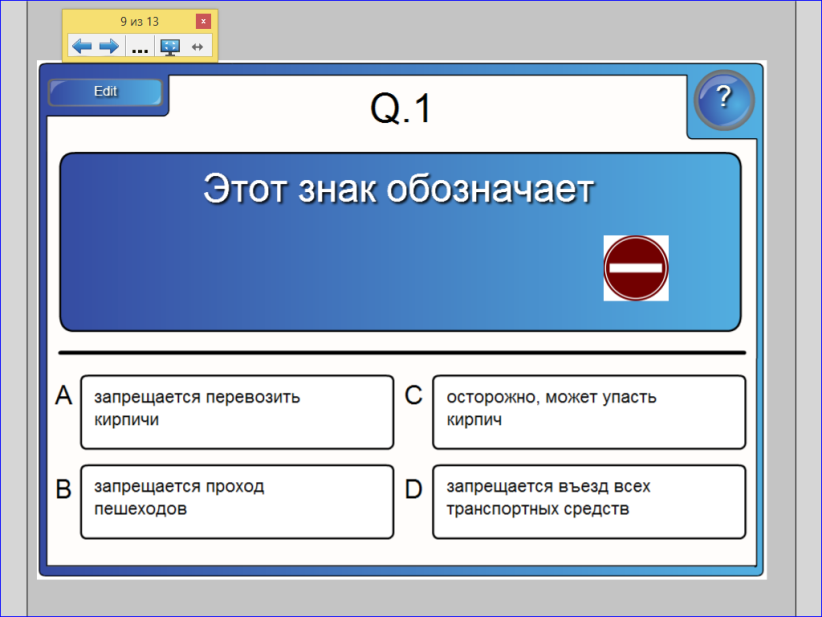This screenshot has width=822, height=617.
Task: Switch to full screen monitor view
Action: point(170,47)
